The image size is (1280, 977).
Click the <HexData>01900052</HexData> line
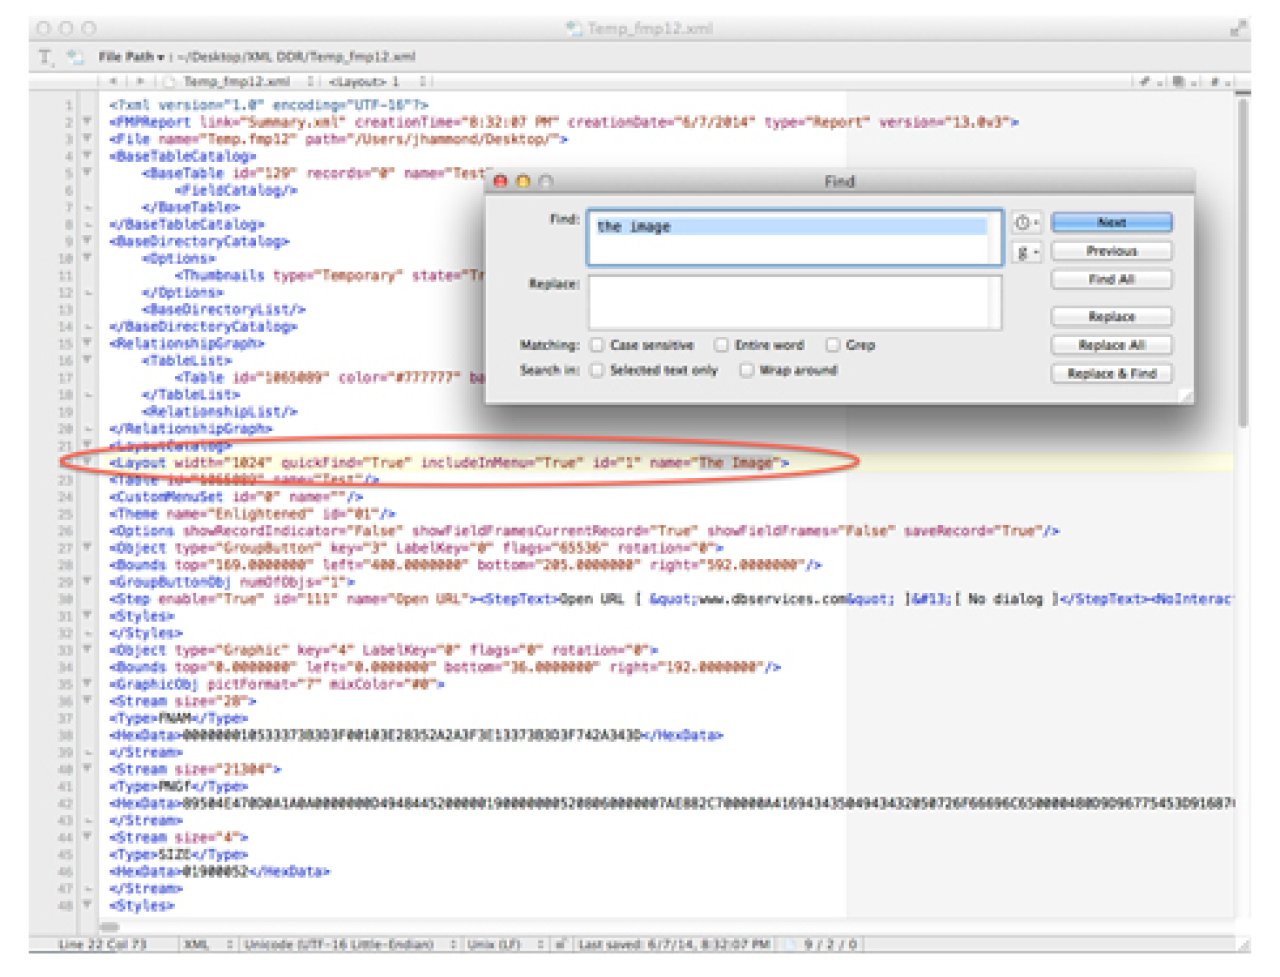219,871
